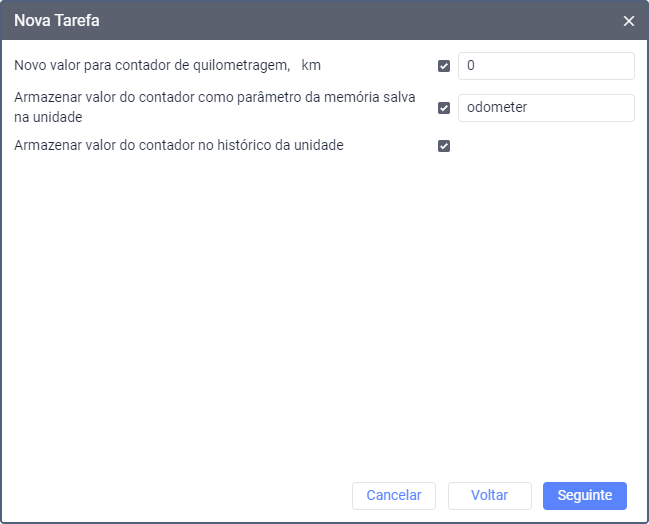Click the checkmark icon beside the 0 field

[x=444, y=66]
